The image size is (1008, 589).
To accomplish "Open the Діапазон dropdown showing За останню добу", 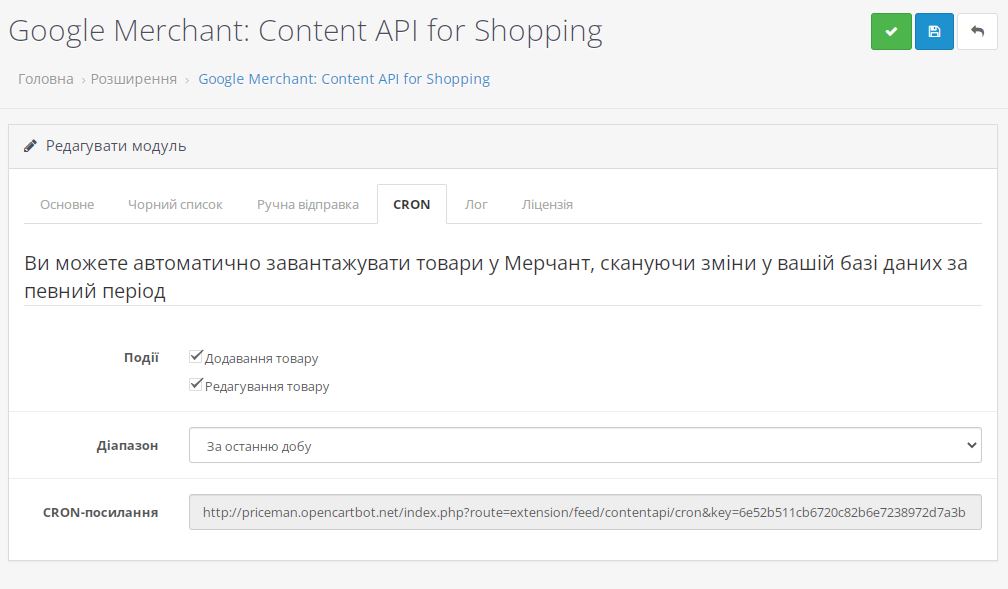I will pos(585,445).
